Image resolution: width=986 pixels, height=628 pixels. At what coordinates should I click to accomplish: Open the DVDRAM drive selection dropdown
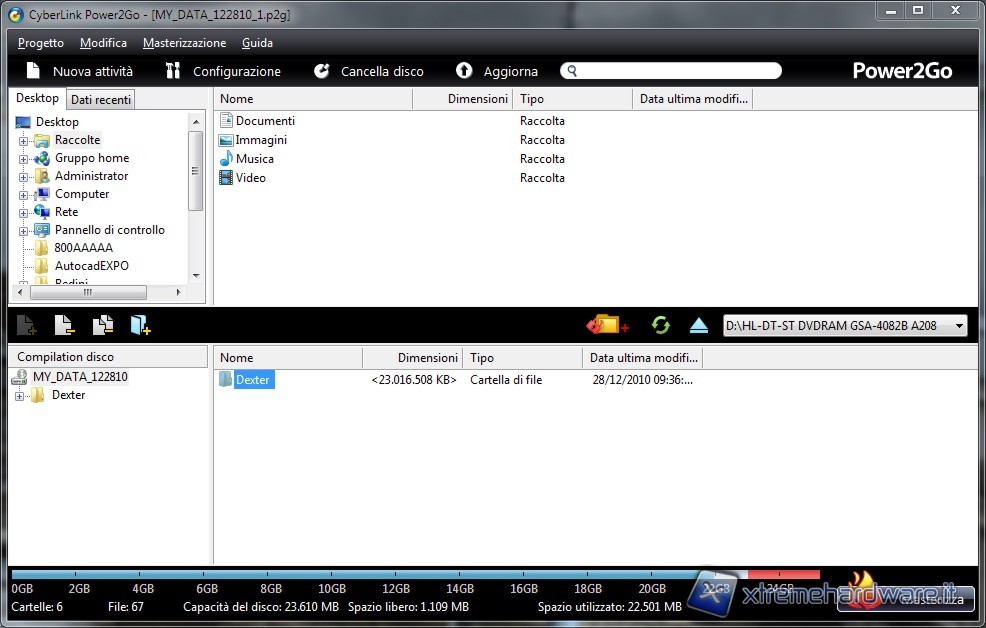pos(959,325)
